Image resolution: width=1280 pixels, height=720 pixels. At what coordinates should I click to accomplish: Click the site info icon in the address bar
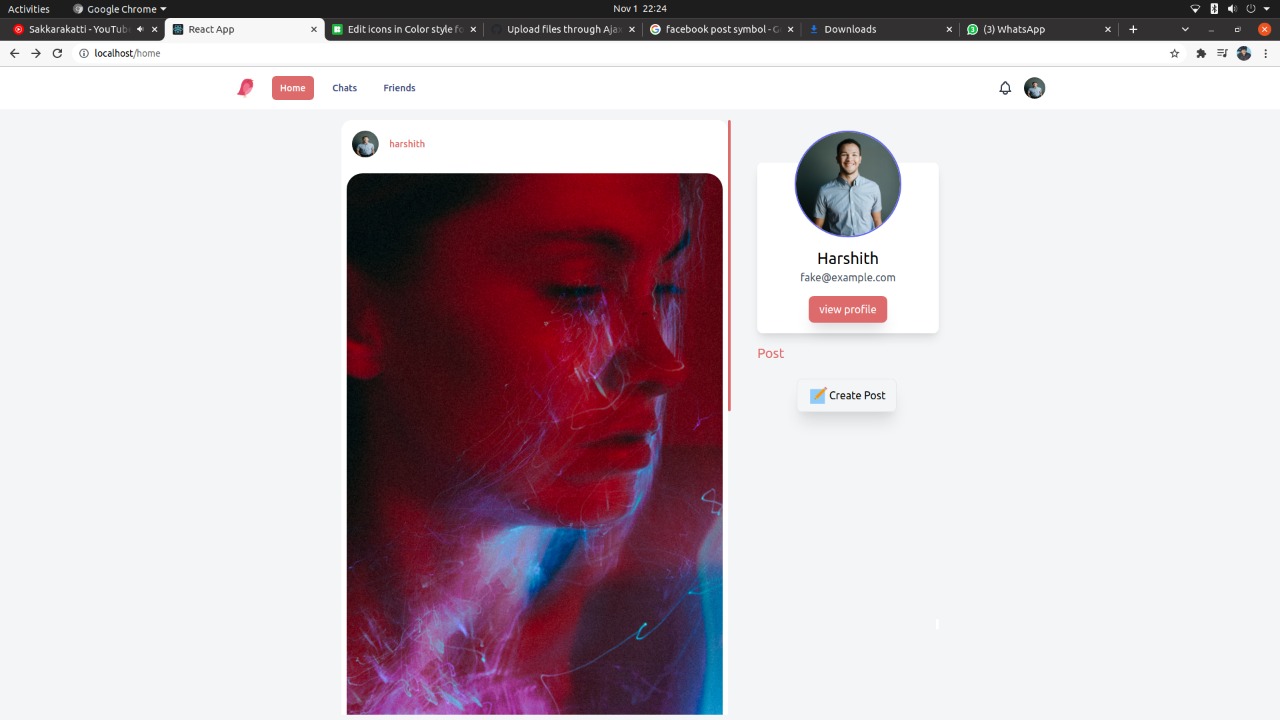click(84, 53)
